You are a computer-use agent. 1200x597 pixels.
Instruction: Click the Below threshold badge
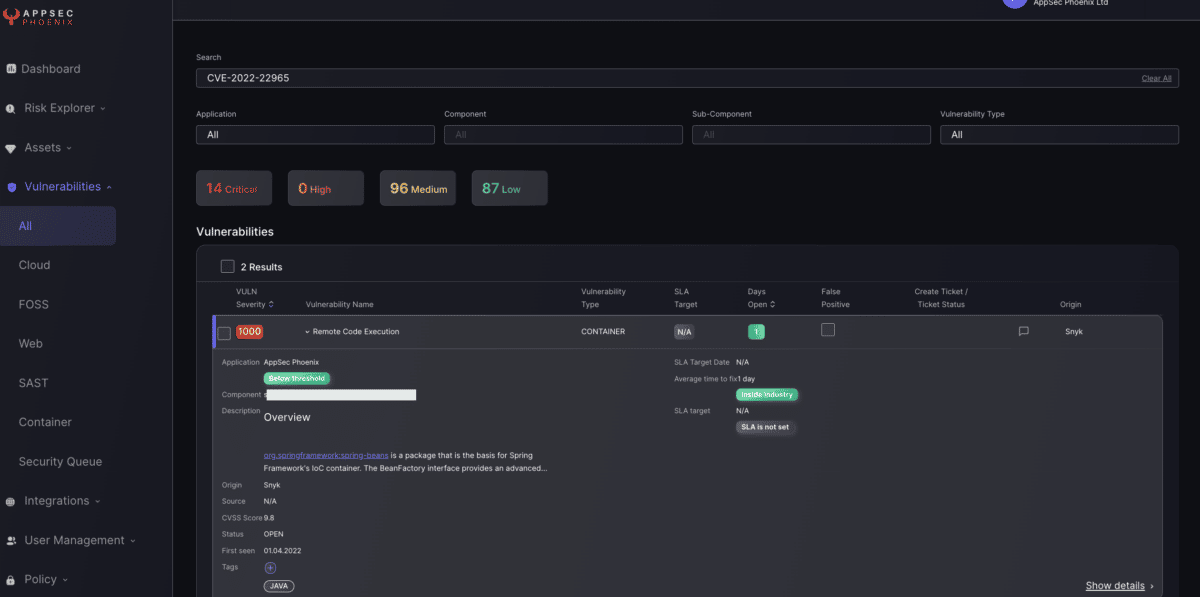[x=297, y=379]
